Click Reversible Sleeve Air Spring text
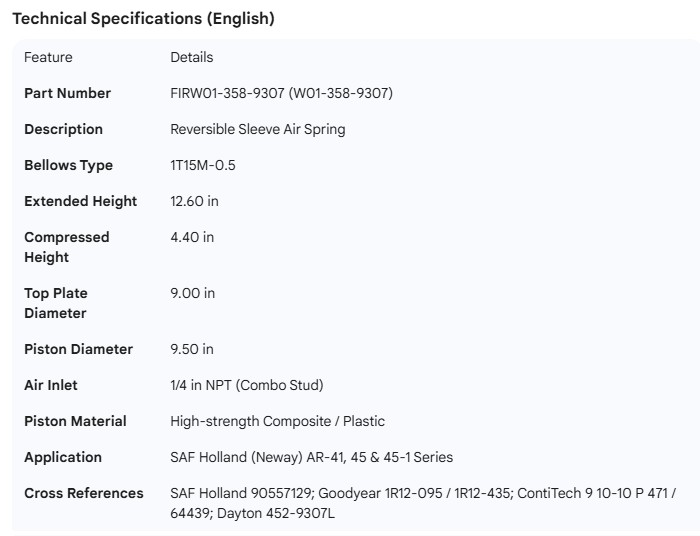The image size is (700, 536). 257,129
